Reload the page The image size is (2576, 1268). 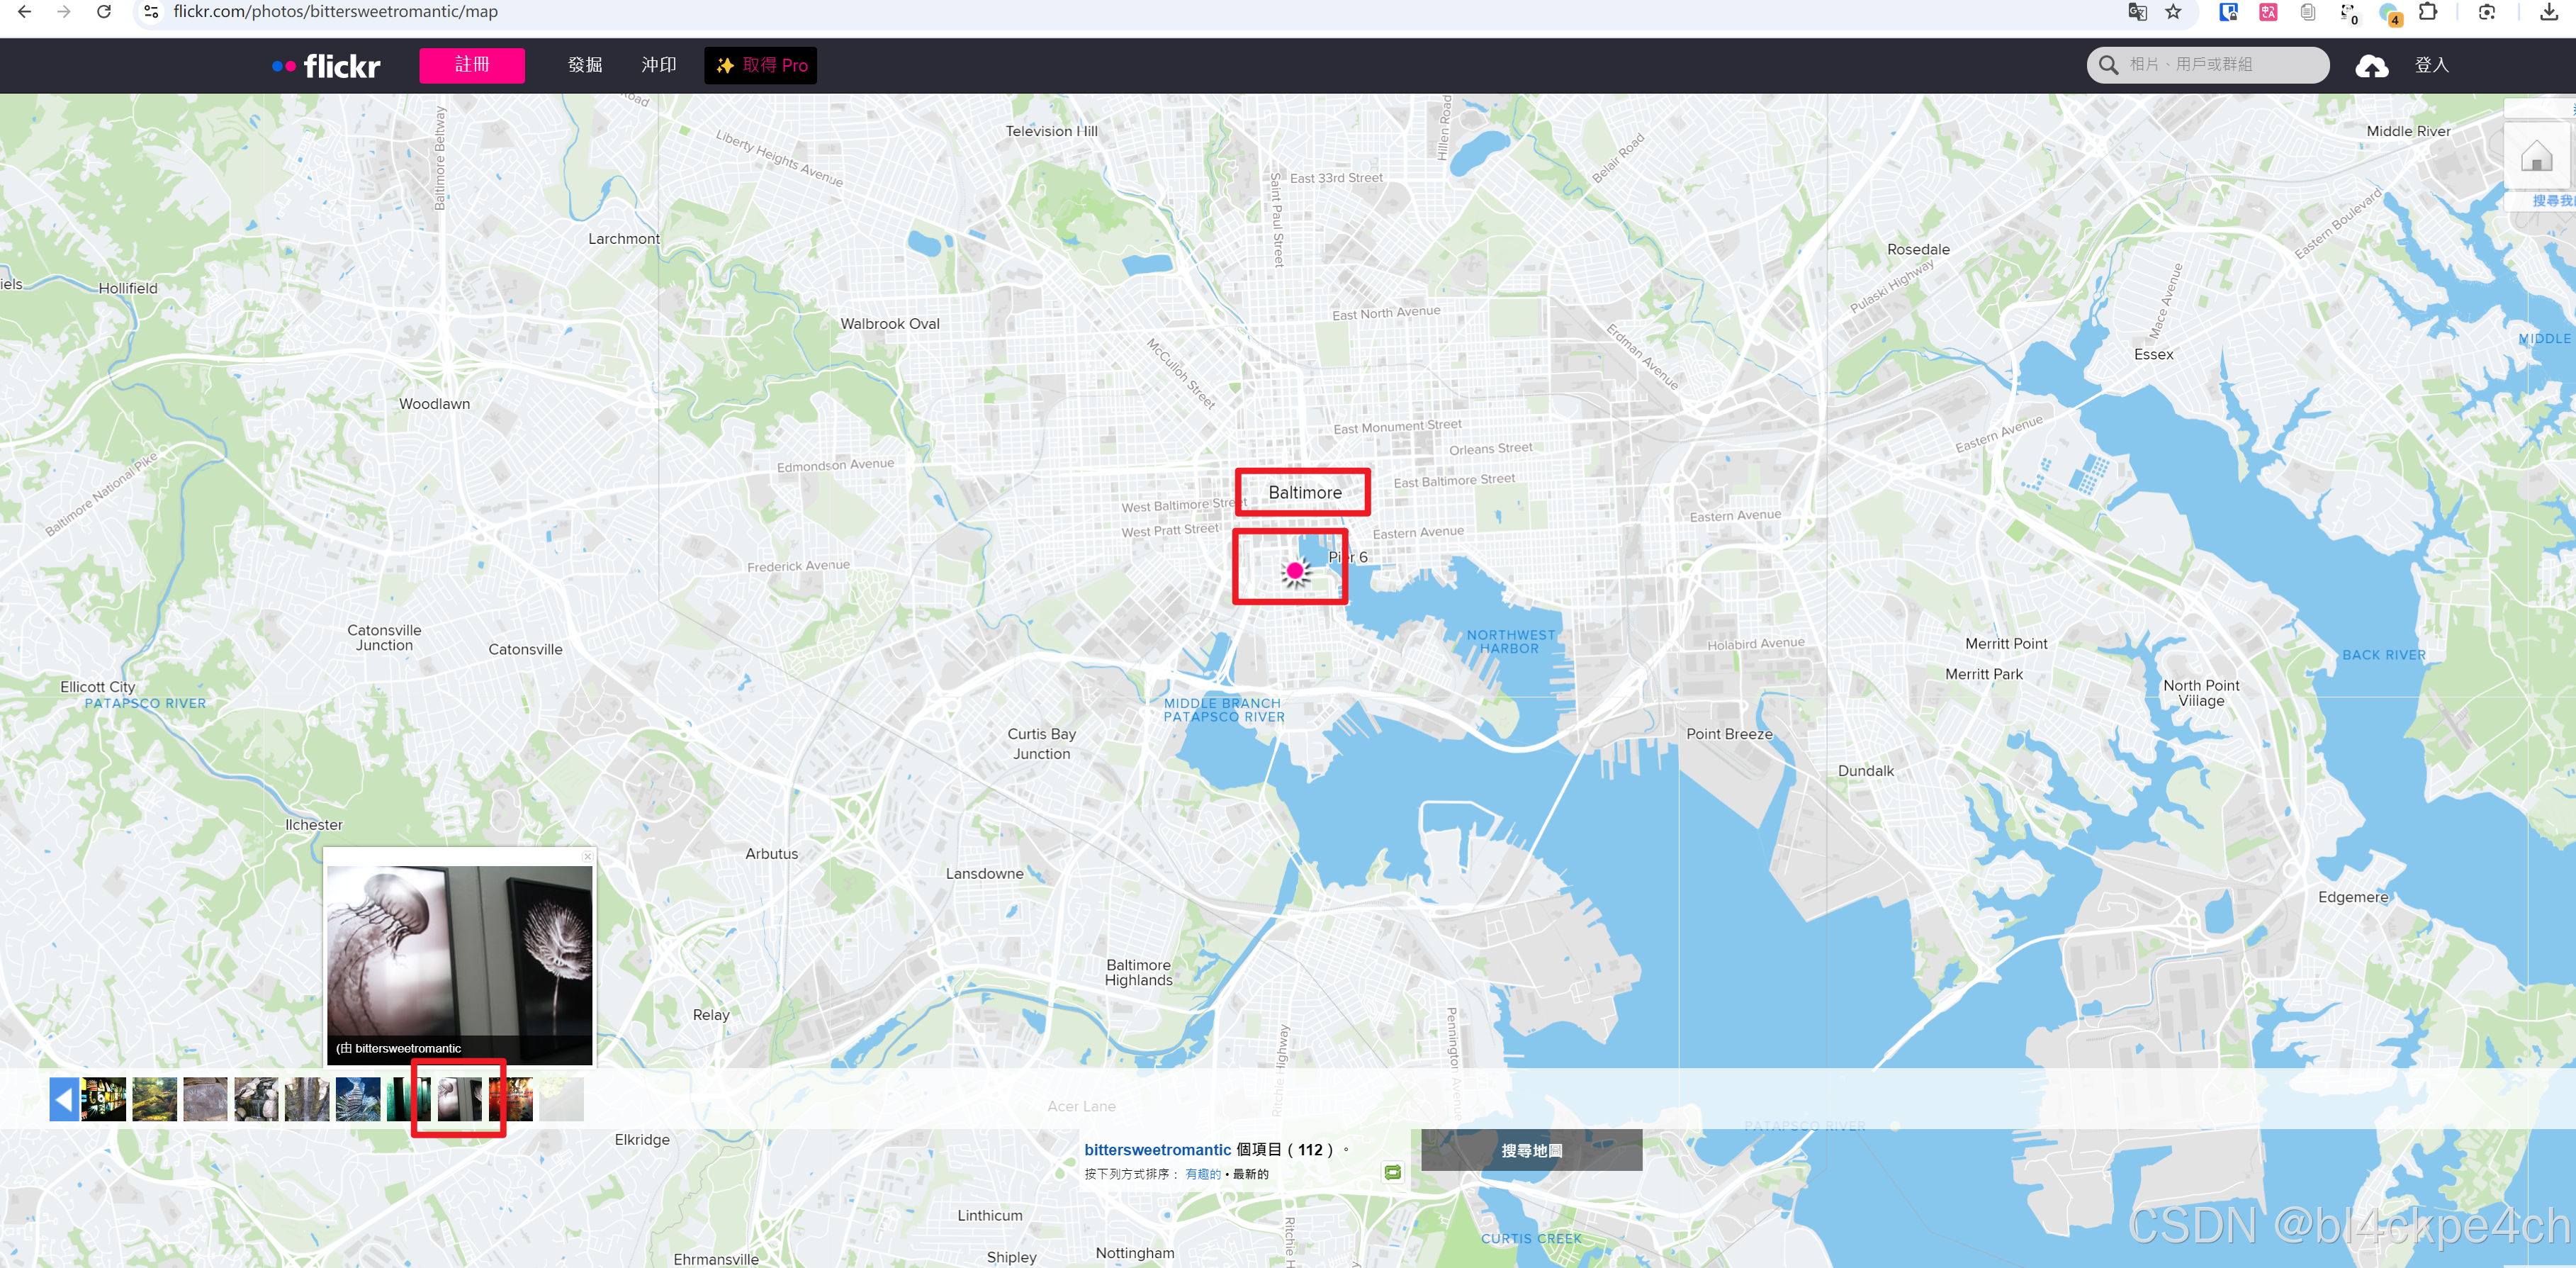pyautogui.click(x=104, y=12)
